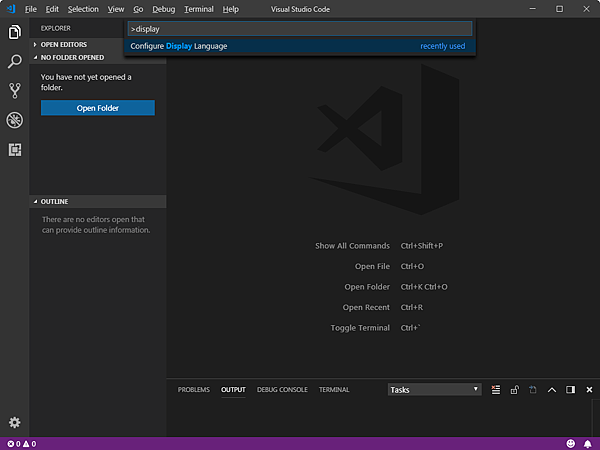This screenshot has width=600, height=450.
Task: Open the Terminal menu
Action: tap(198, 9)
